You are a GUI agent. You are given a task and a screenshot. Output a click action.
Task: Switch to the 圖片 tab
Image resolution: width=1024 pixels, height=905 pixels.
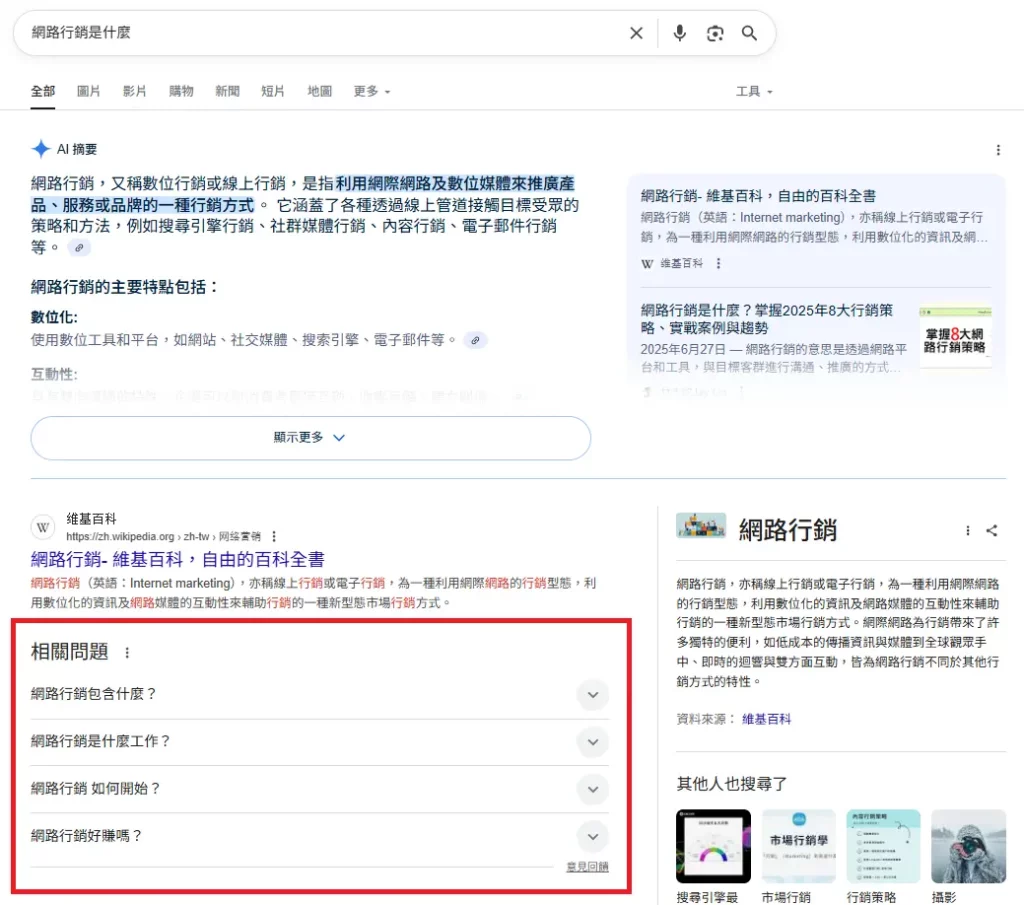point(88,91)
